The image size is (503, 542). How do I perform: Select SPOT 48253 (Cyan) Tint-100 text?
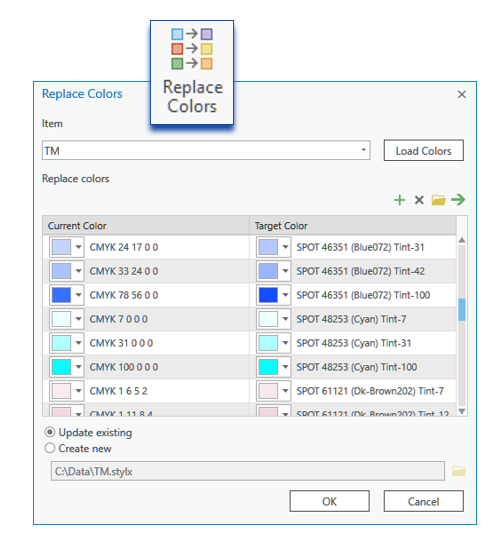point(356,367)
